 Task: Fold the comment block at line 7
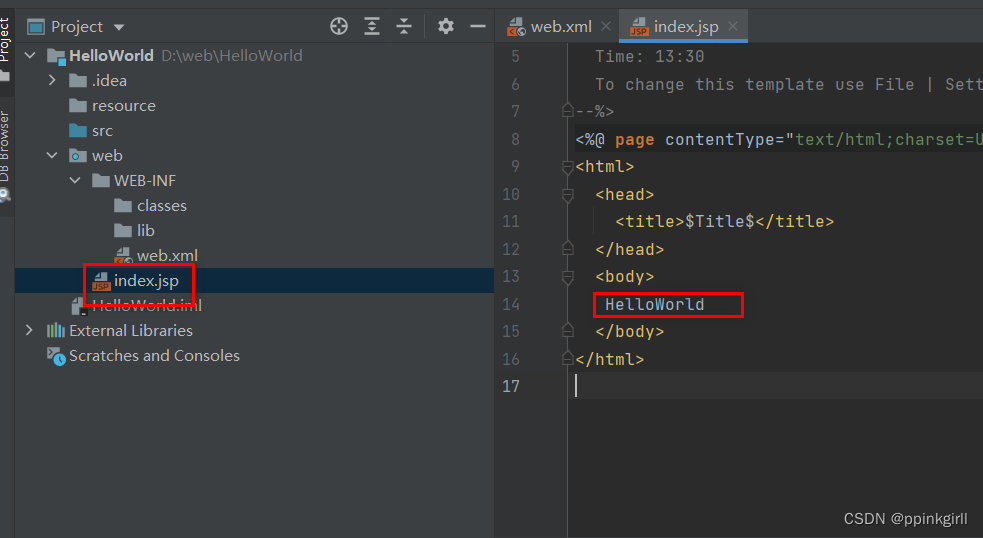click(x=567, y=111)
